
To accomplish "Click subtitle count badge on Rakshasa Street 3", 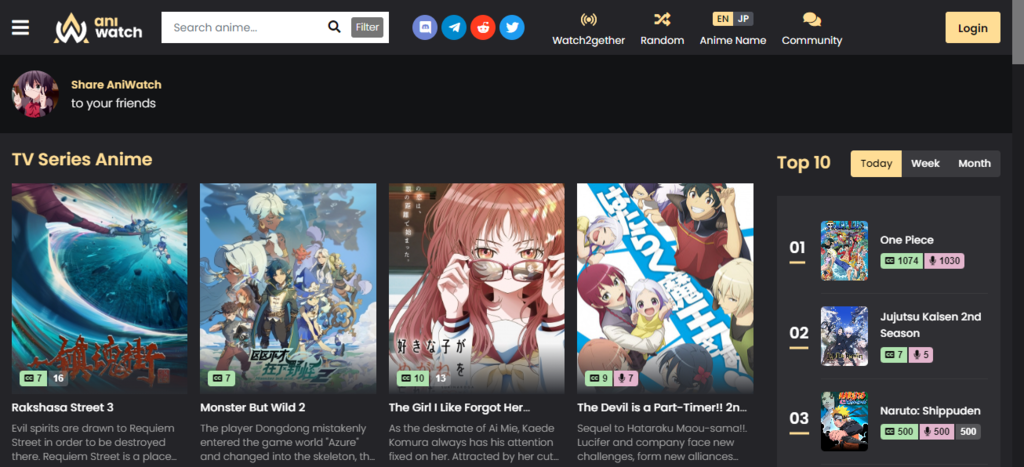I will (33, 378).
